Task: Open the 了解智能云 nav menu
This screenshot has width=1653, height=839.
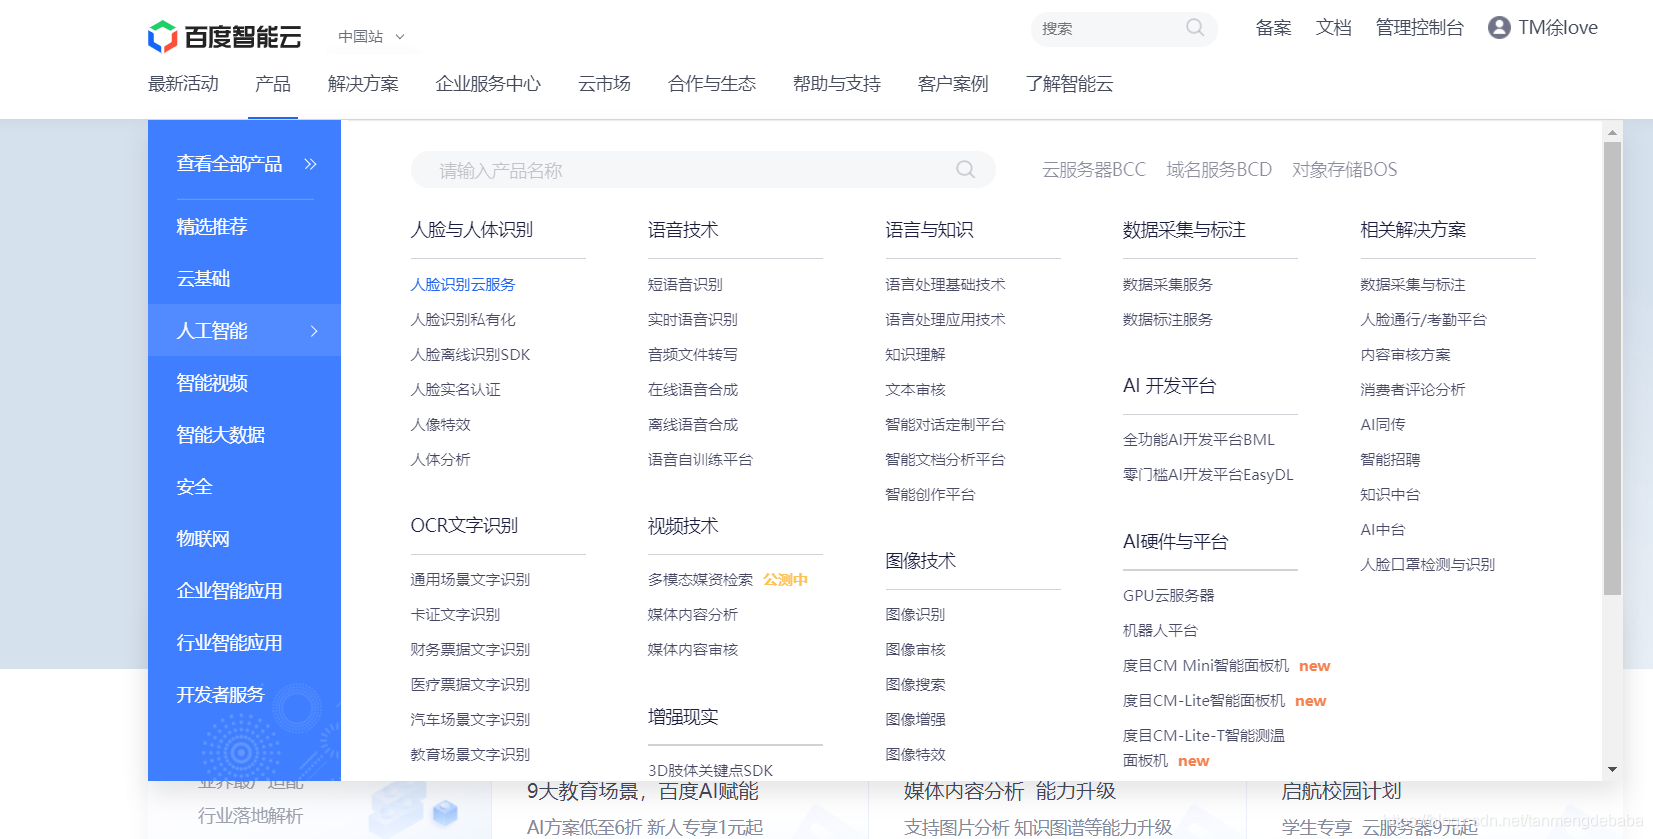Action: (1069, 84)
